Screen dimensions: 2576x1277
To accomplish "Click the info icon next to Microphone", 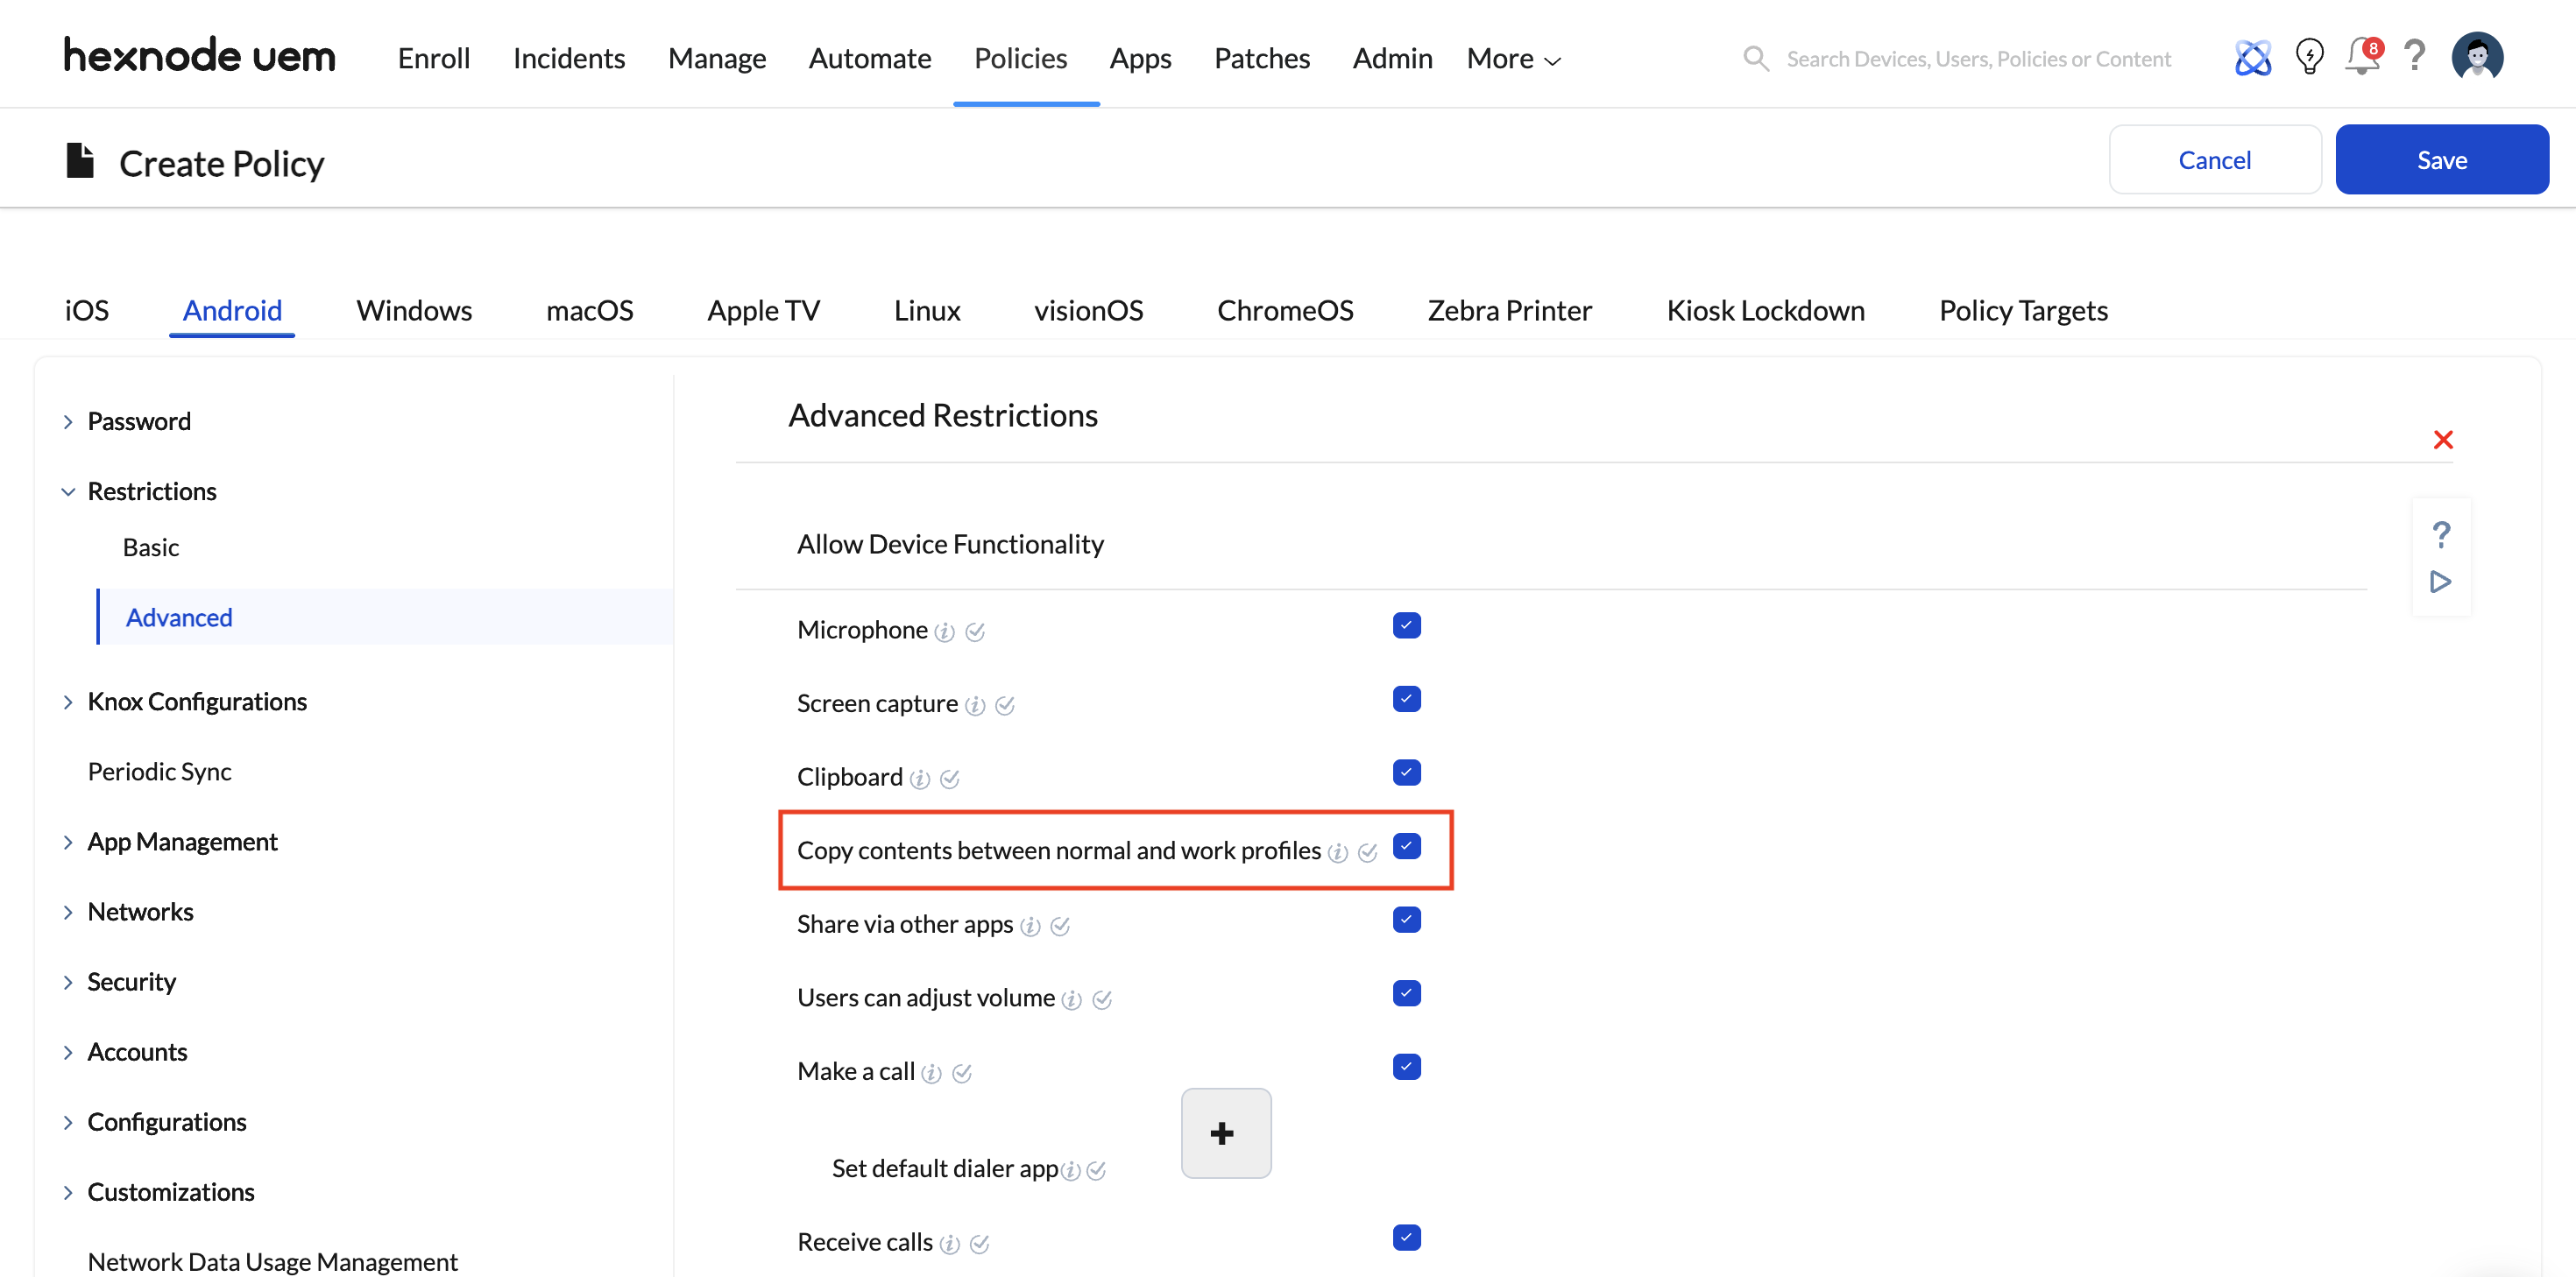I will pos(944,632).
